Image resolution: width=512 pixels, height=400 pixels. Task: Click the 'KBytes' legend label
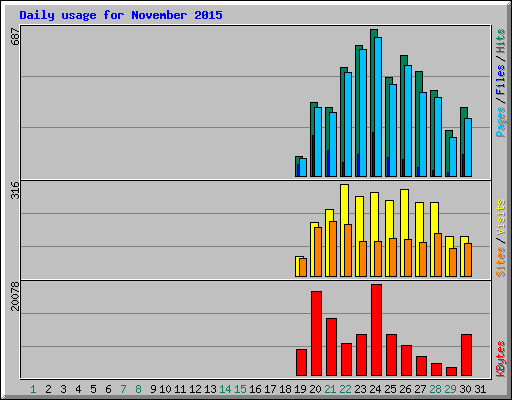pyautogui.click(x=501, y=359)
